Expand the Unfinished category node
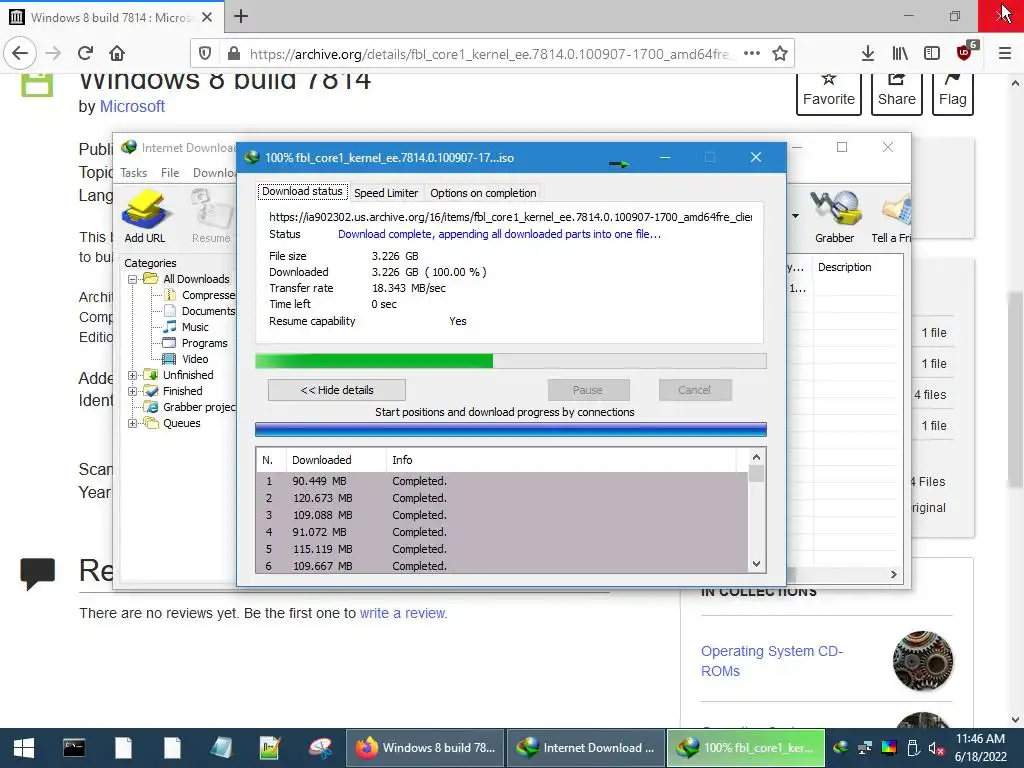Image resolution: width=1024 pixels, height=768 pixels. click(x=133, y=375)
